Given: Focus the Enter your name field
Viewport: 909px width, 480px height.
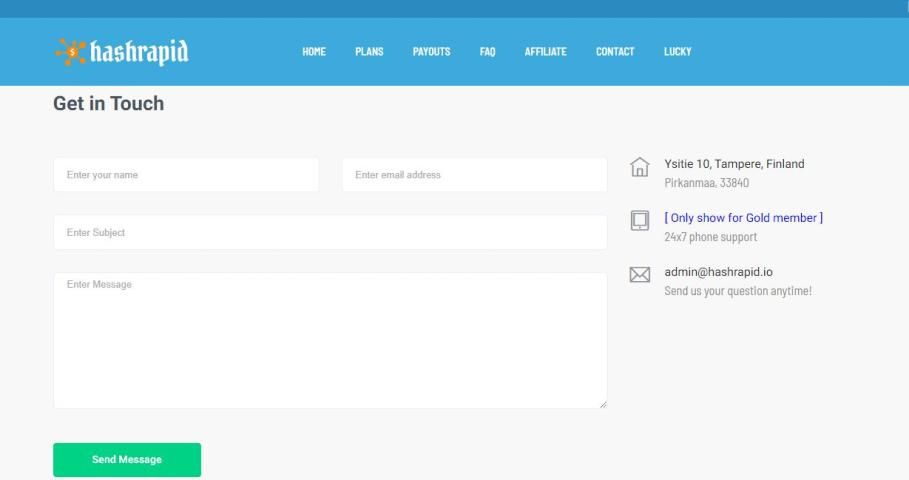Looking at the screenshot, I should 186,175.
